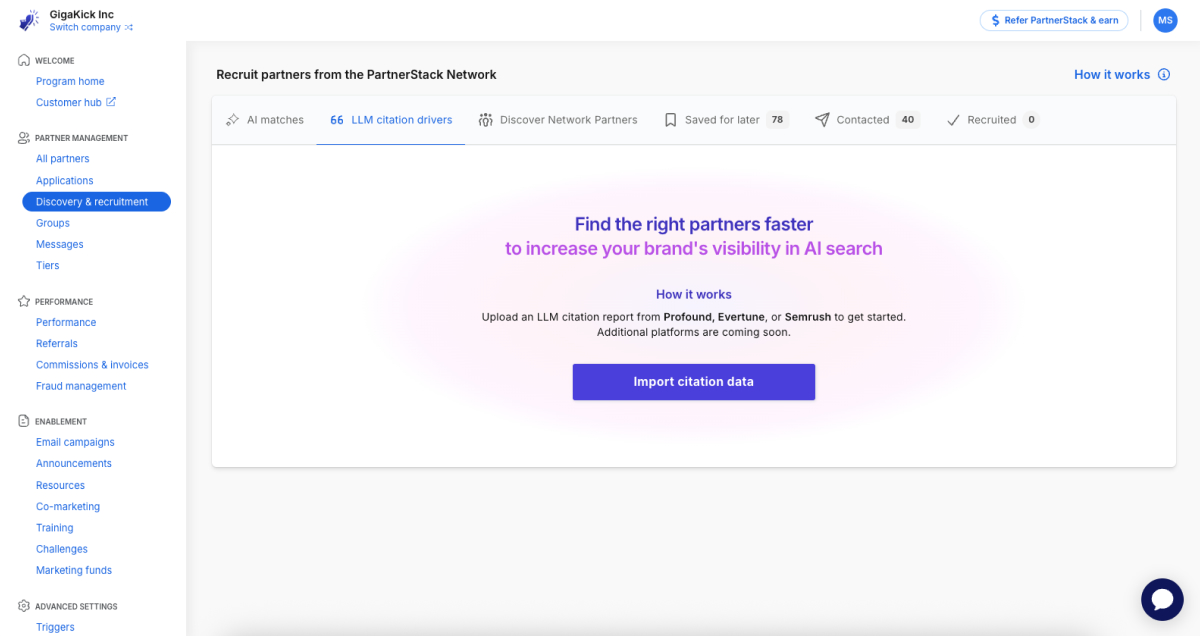Click the Advanced Settings gear icon
Screen dimensions: 1200x636
tap(24, 606)
